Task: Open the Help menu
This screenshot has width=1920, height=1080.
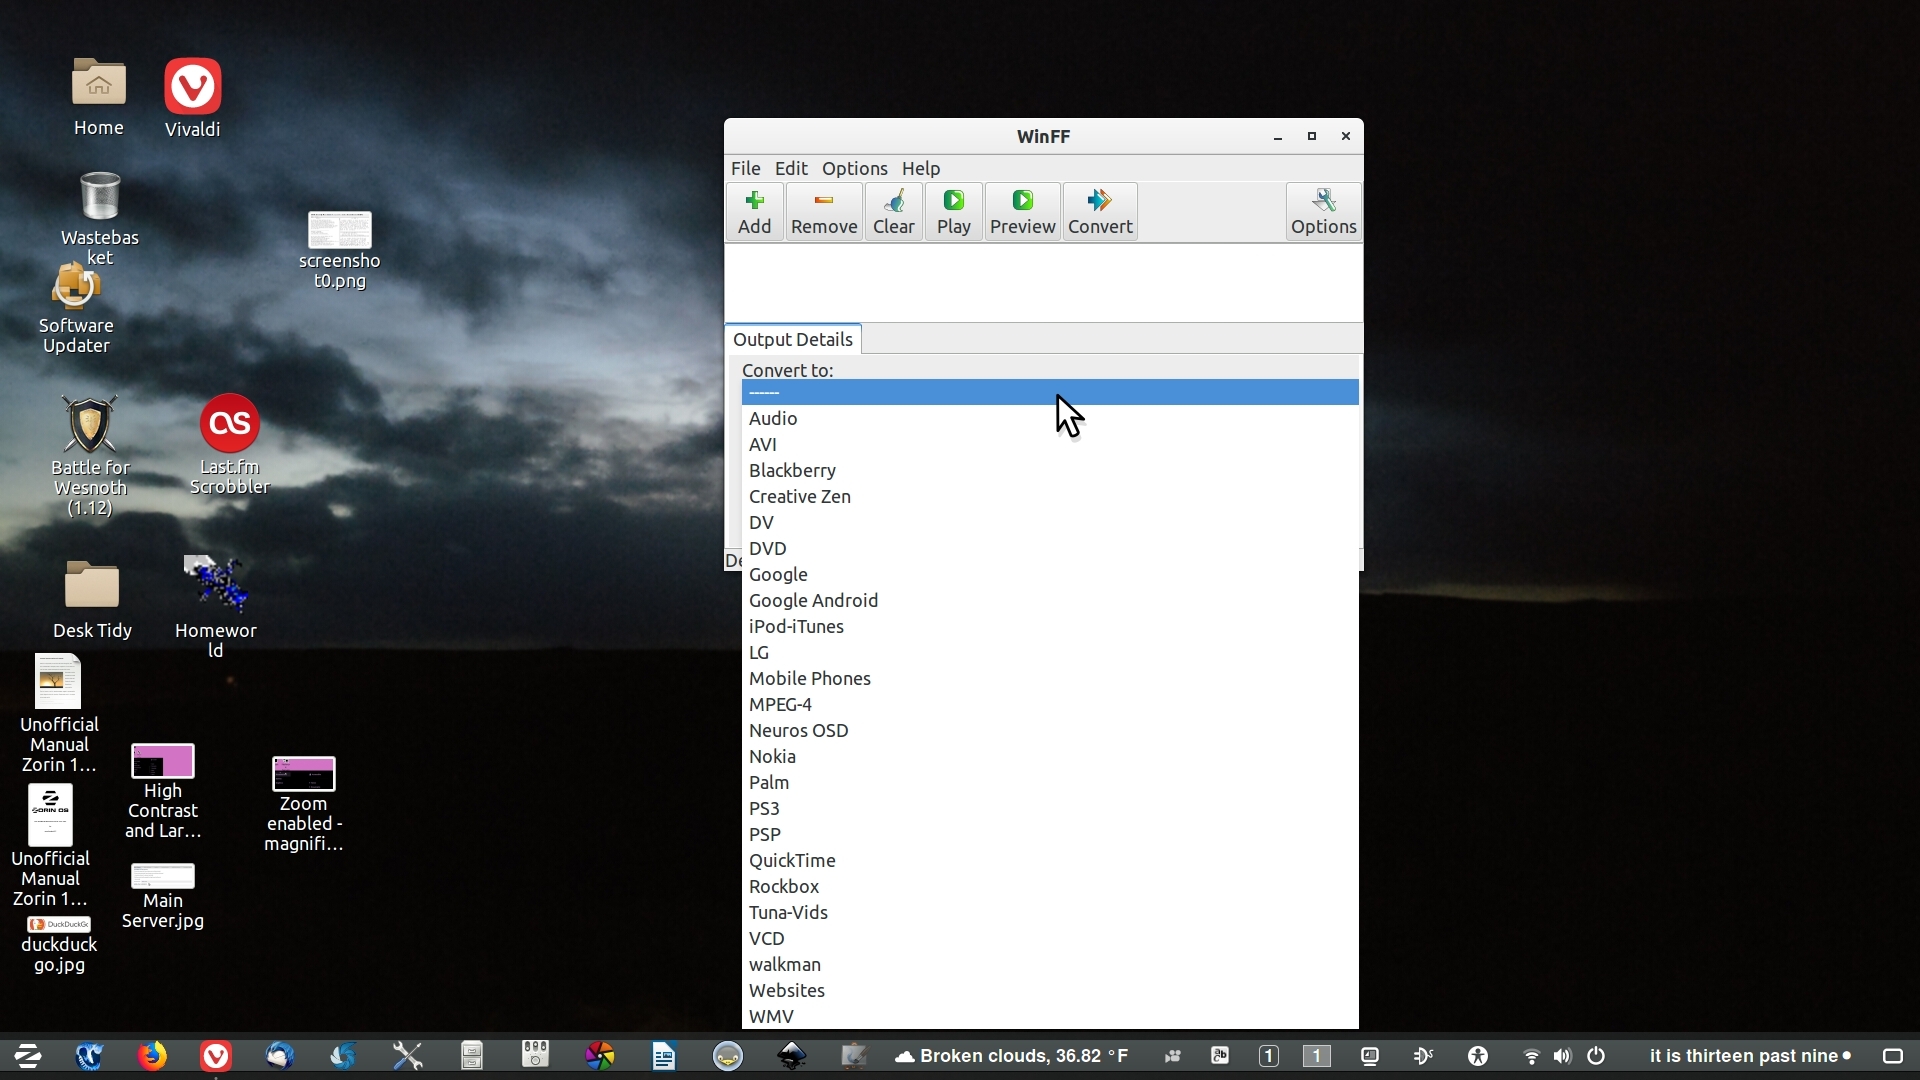Action: (x=919, y=167)
